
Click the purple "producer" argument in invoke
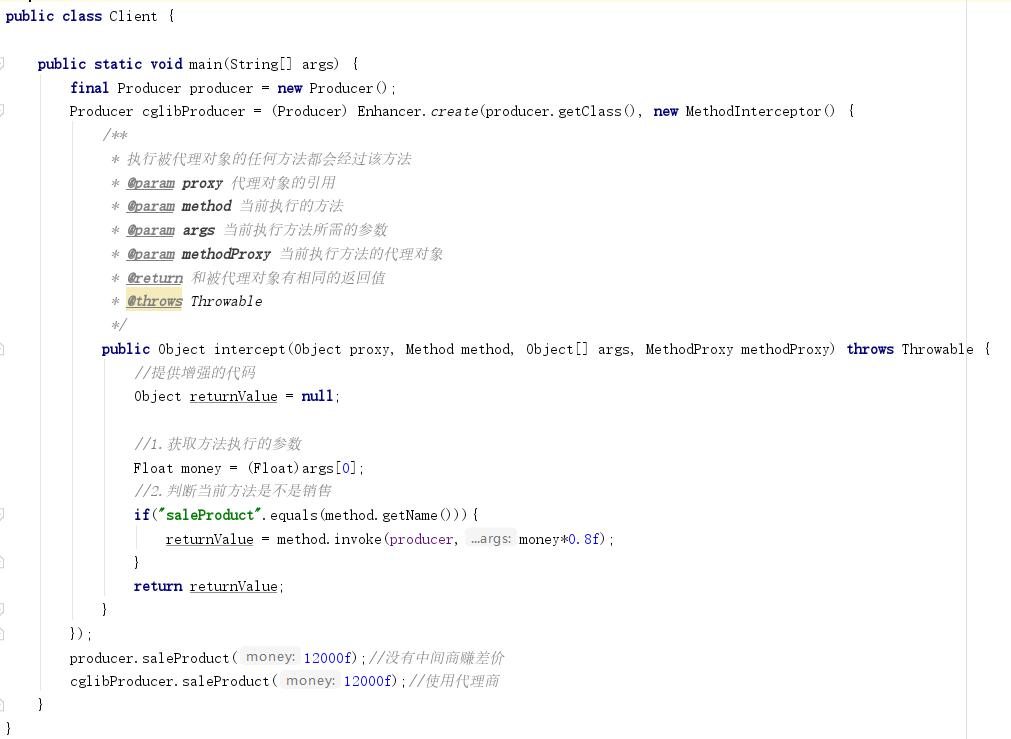coord(421,539)
